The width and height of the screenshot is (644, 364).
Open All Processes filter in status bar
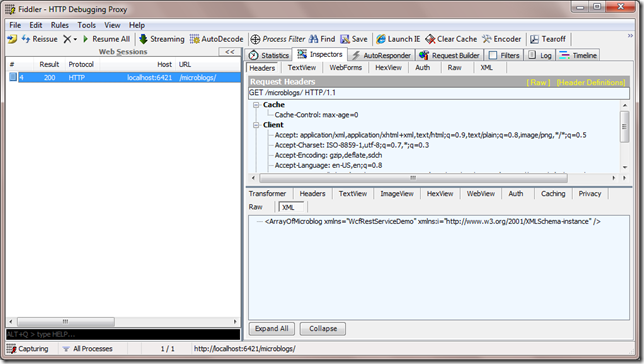(x=87, y=349)
